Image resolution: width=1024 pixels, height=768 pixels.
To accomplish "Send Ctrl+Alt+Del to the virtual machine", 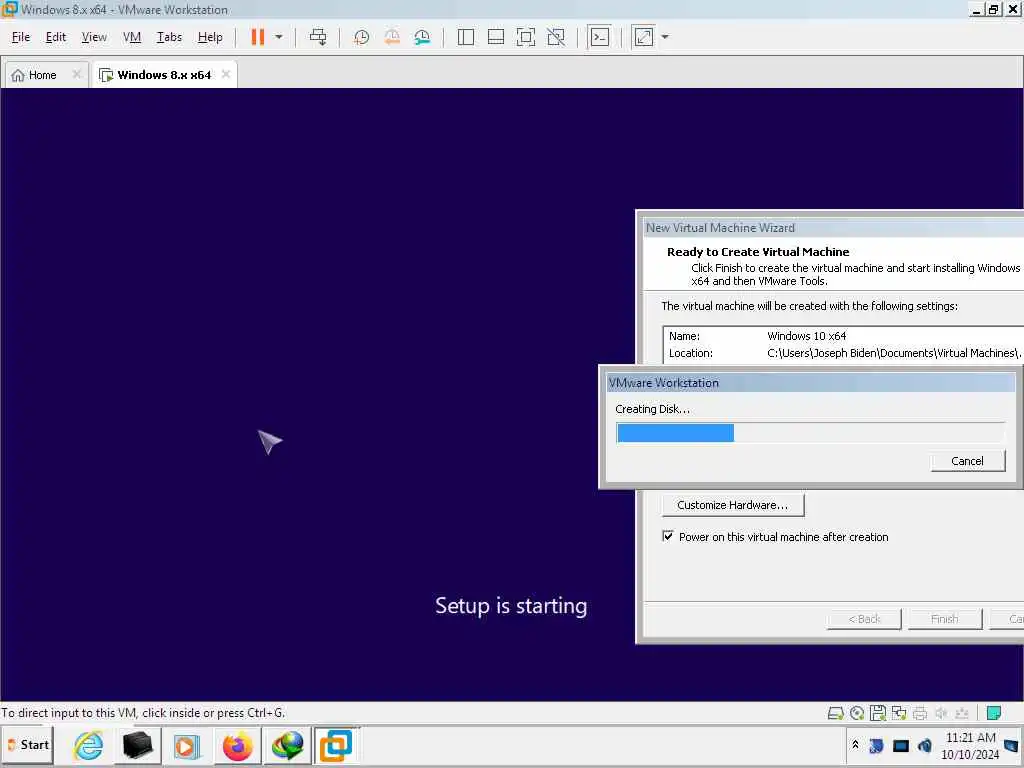I will tap(318, 37).
